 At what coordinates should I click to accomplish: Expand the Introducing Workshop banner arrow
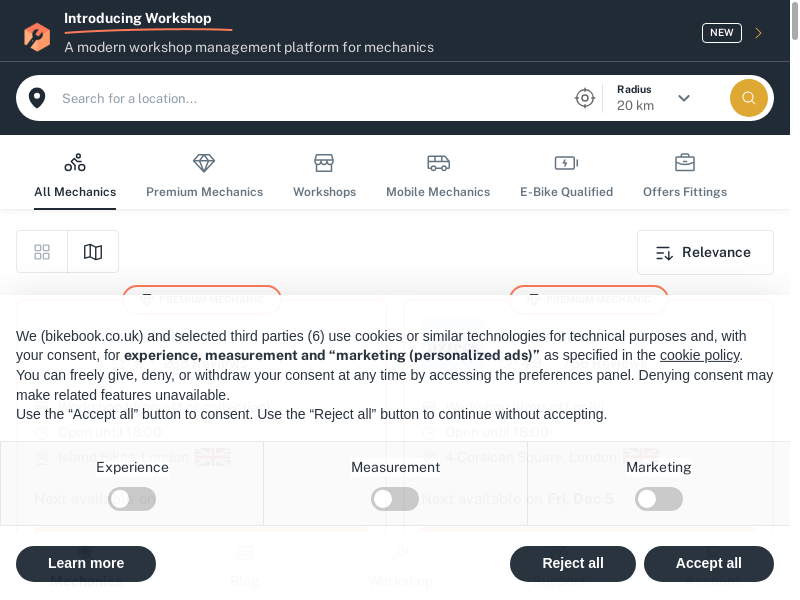(x=758, y=33)
